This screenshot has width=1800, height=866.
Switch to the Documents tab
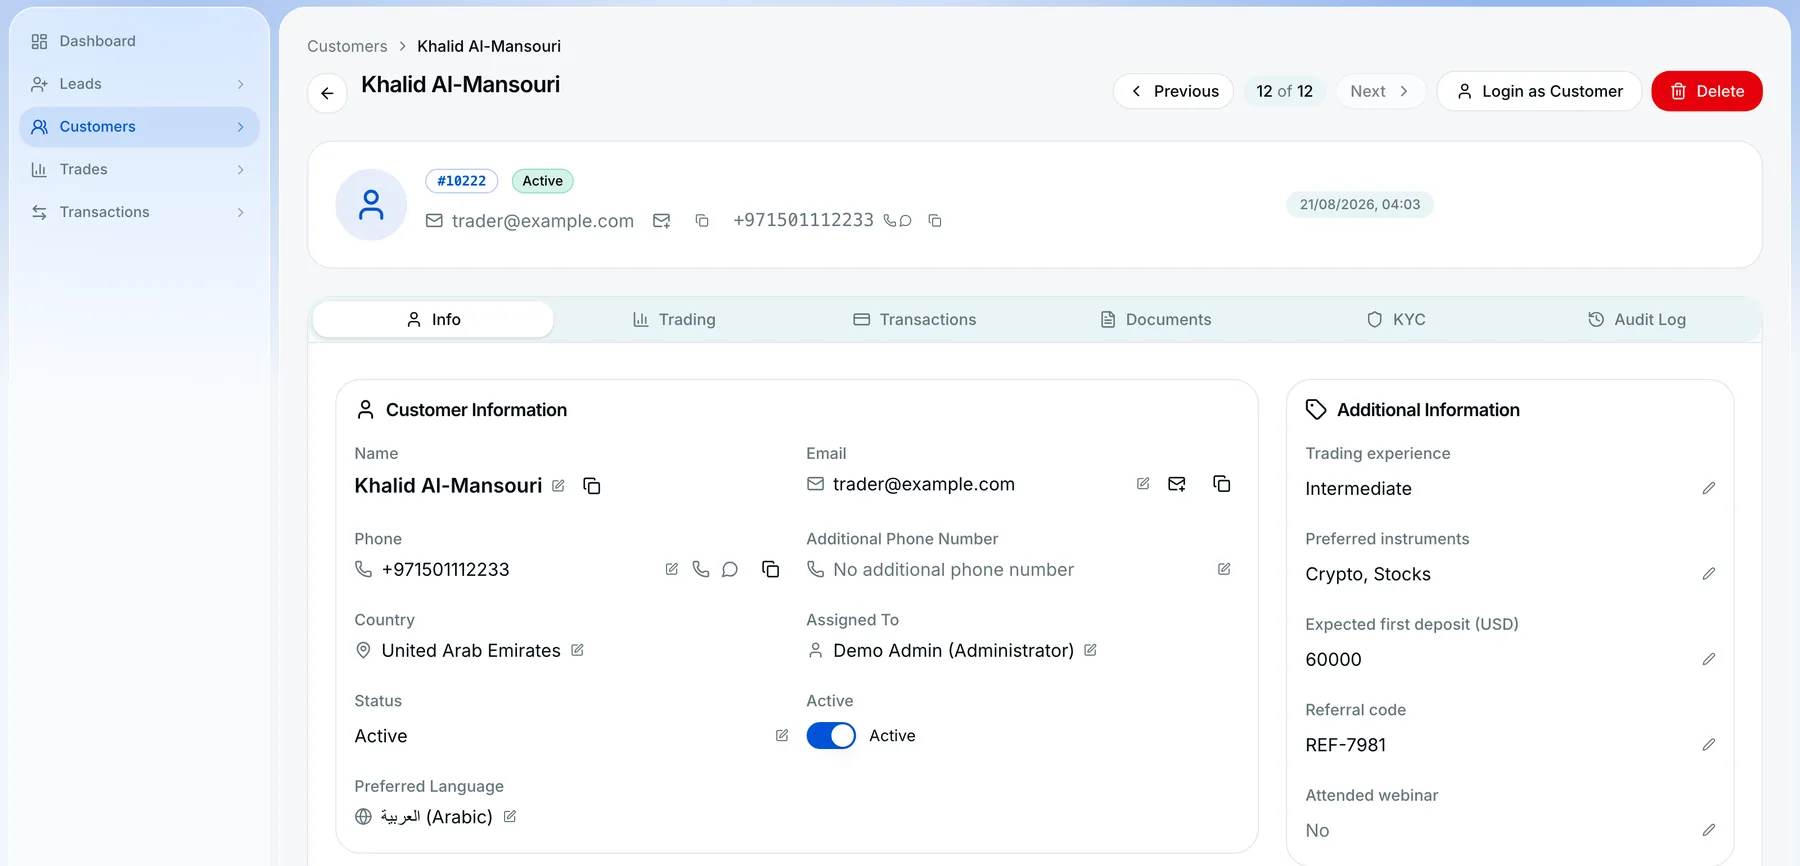1156,320
